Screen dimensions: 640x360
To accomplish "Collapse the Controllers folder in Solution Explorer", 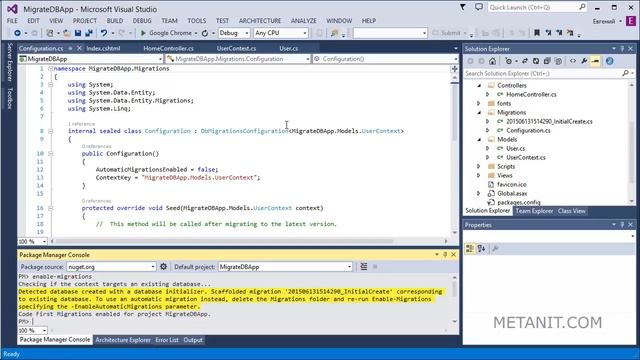I will point(479,86).
